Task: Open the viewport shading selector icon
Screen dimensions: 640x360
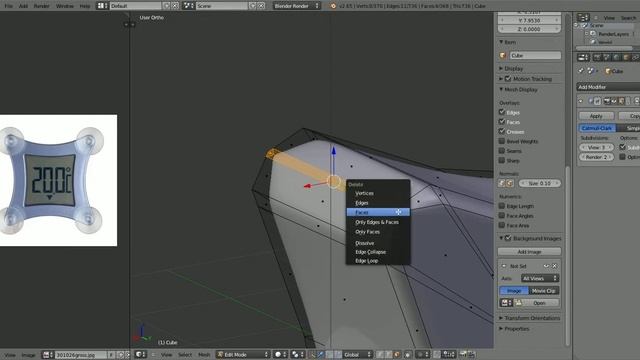Action: pyautogui.click(x=280, y=354)
